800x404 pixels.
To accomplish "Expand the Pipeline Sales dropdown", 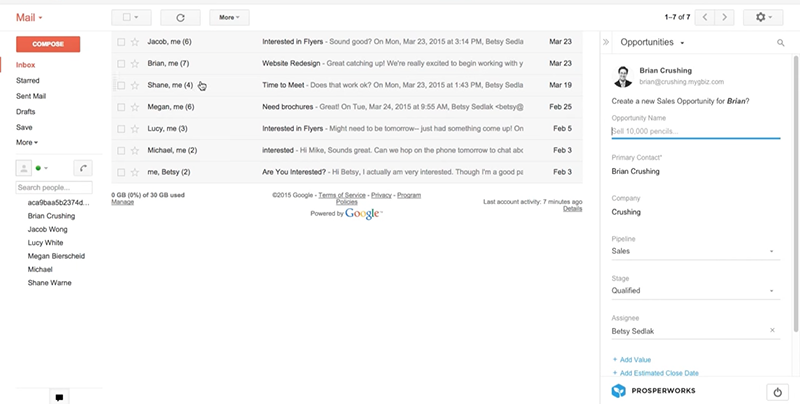I will 772,252.
